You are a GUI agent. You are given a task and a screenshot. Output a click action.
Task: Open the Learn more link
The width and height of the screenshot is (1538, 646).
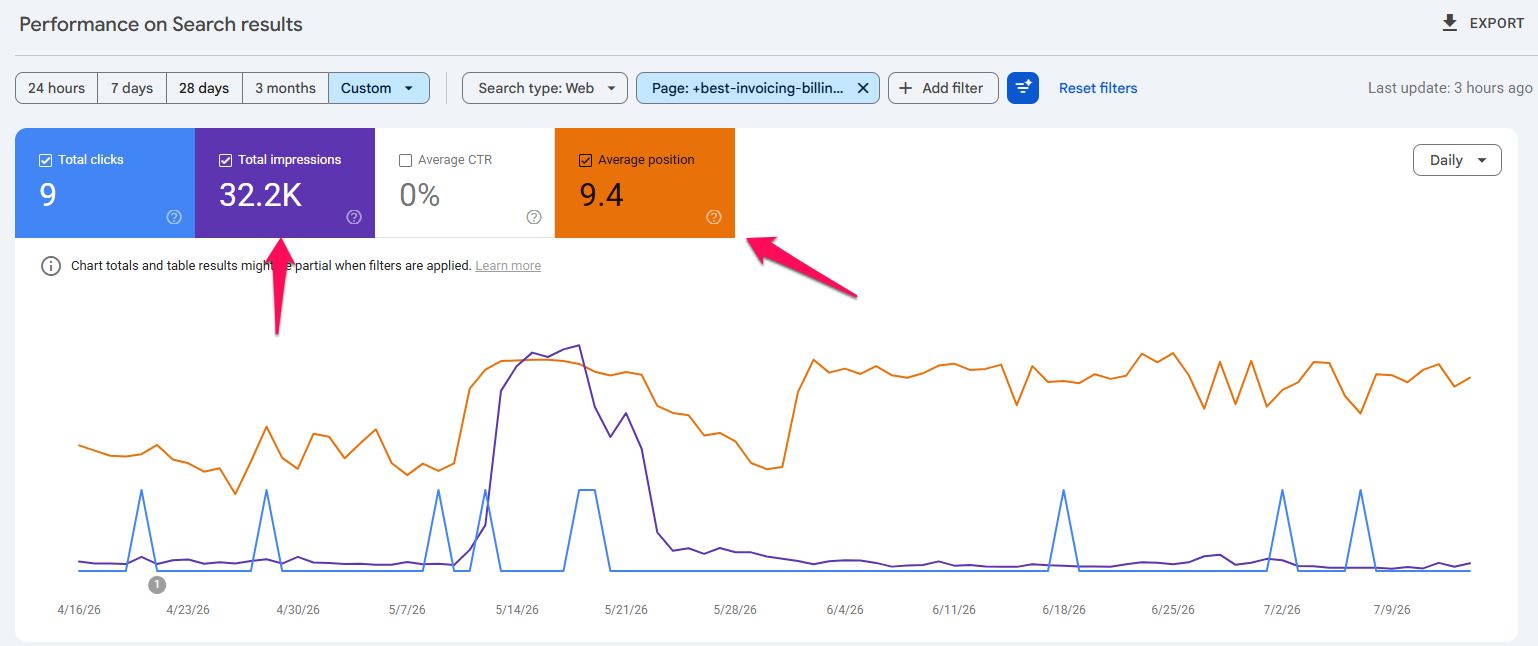pyautogui.click(x=508, y=266)
